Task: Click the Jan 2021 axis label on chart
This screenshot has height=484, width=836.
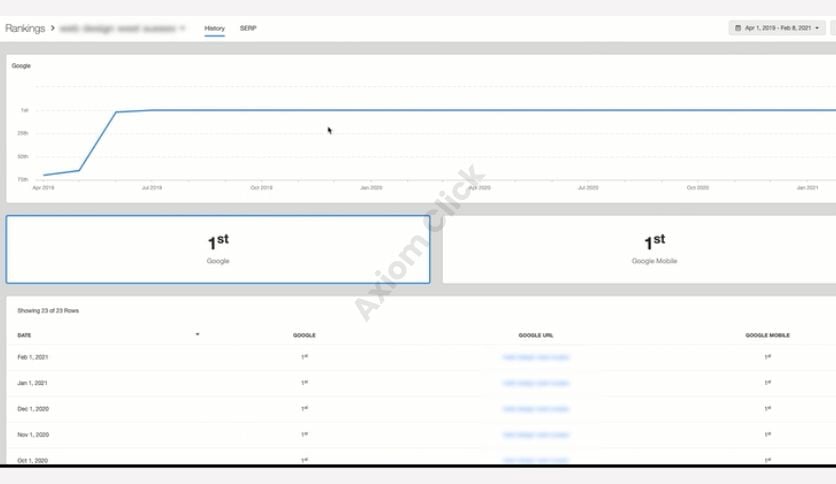Action: coord(807,188)
